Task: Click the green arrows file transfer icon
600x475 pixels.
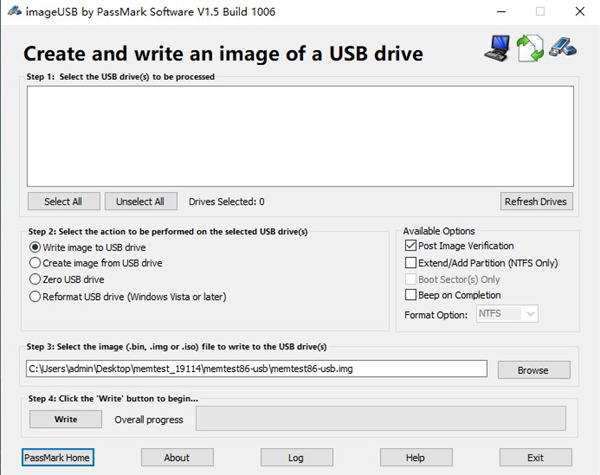Action: (x=529, y=48)
